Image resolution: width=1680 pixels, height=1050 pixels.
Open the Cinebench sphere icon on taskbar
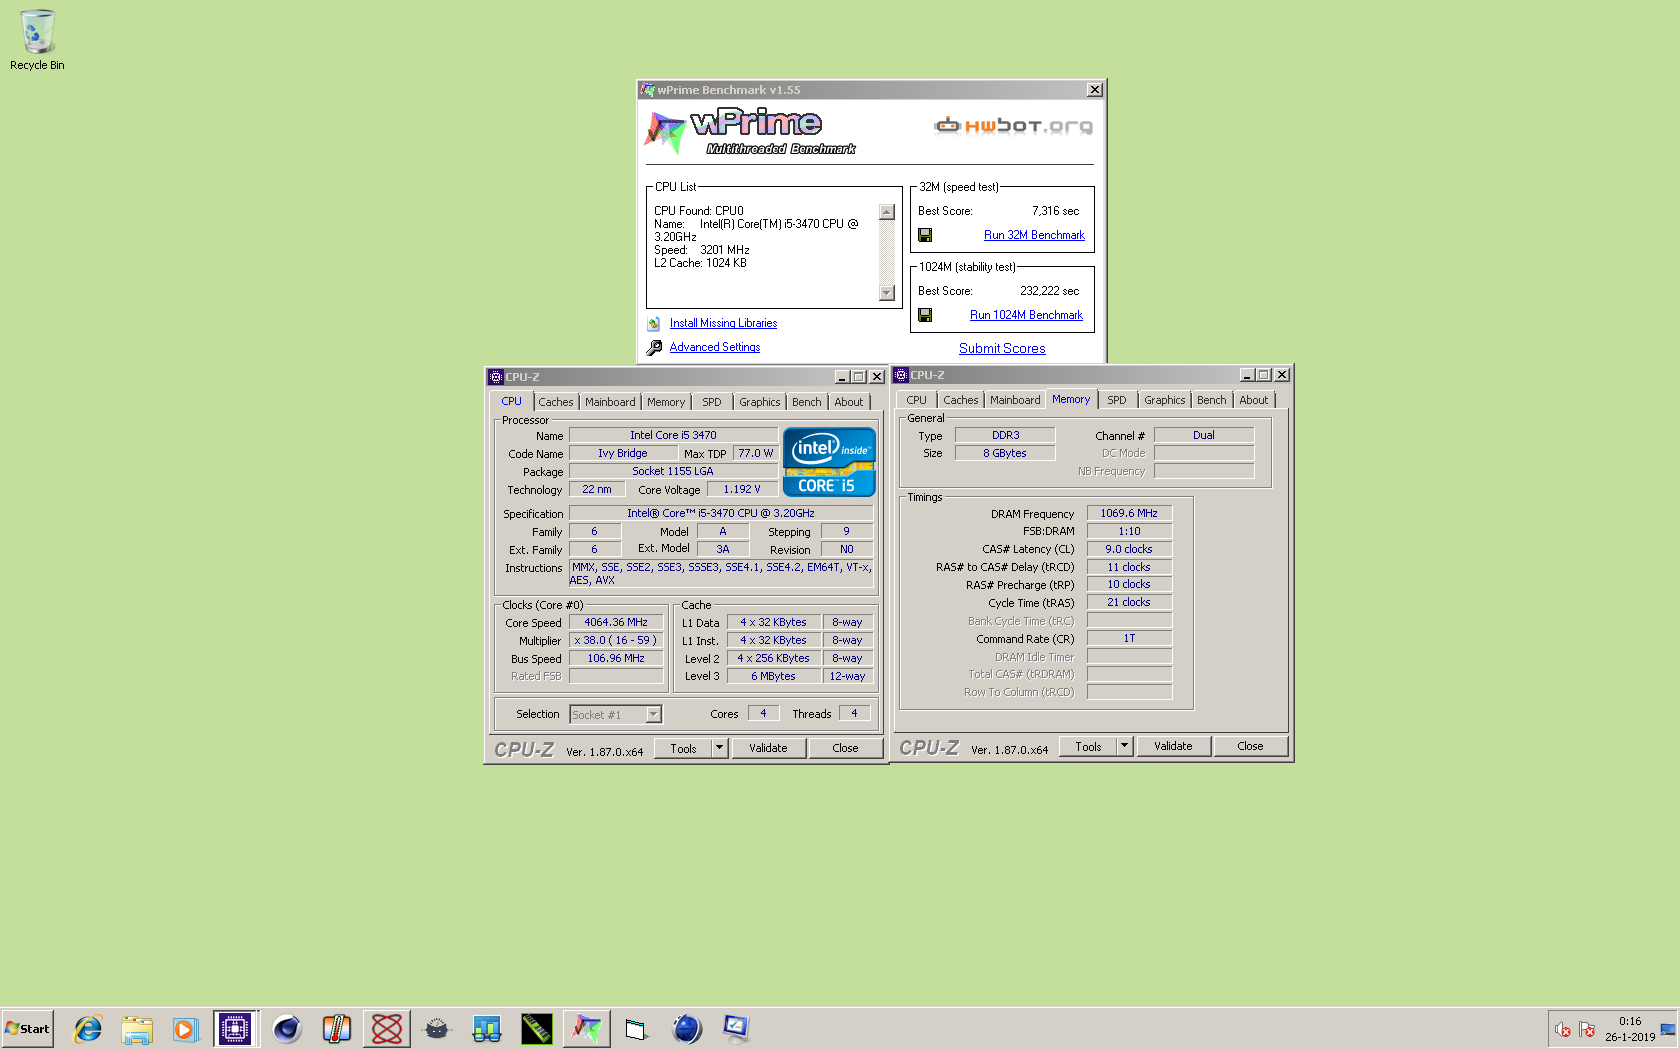pos(287,1028)
